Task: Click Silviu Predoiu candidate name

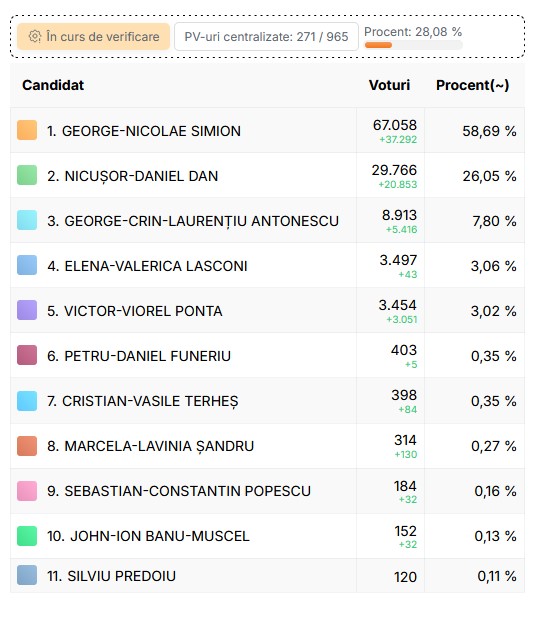Action: [111, 576]
